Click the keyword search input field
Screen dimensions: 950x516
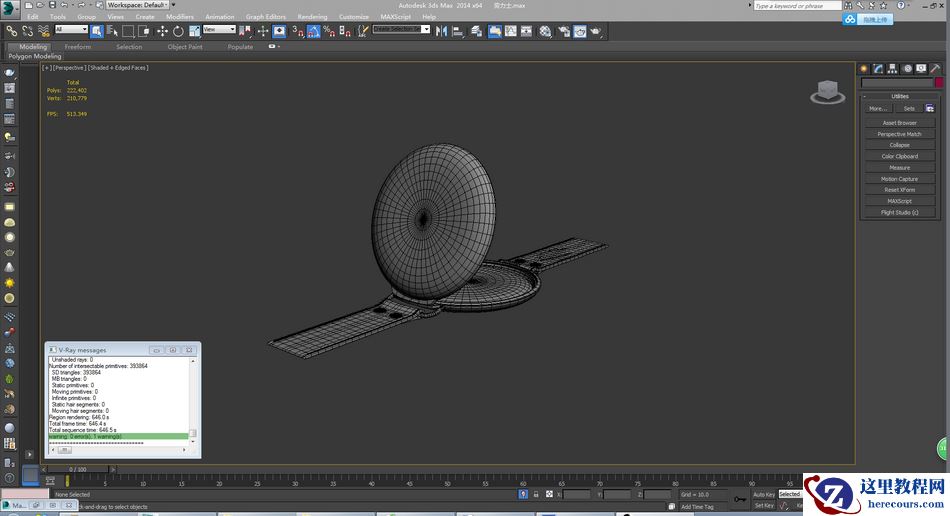click(x=796, y=6)
